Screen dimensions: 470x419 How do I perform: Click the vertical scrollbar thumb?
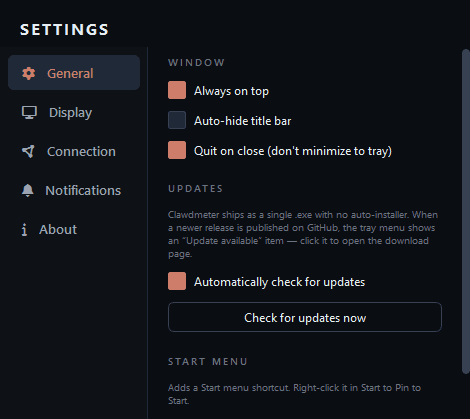point(466,212)
